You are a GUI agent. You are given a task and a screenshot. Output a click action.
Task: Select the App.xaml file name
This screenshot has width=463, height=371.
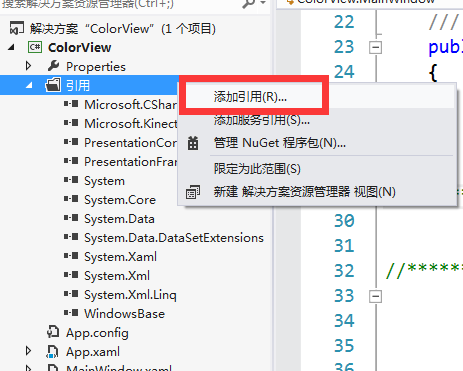click(93, 352)
